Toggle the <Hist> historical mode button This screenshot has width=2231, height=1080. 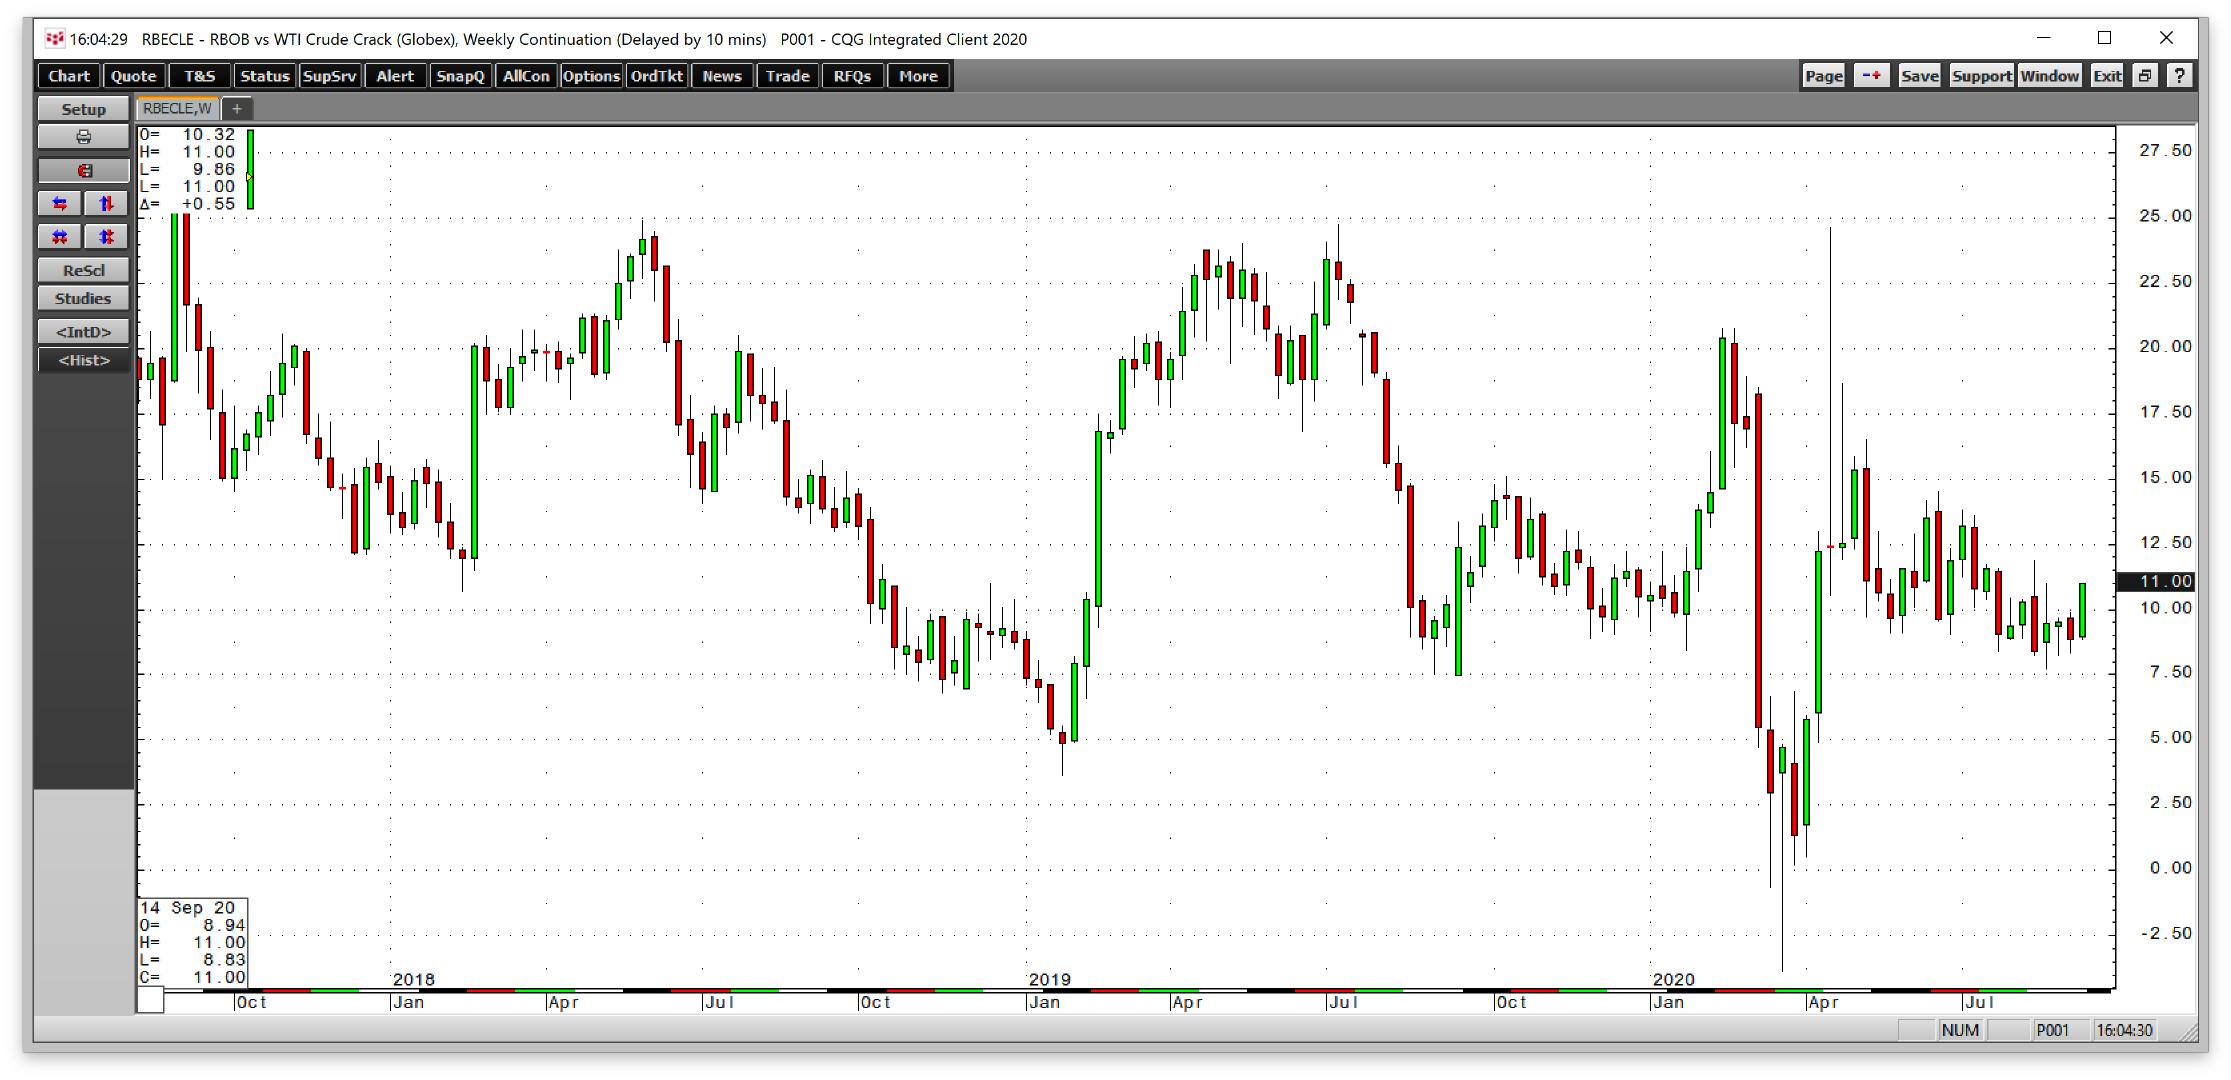coord(84,360)
